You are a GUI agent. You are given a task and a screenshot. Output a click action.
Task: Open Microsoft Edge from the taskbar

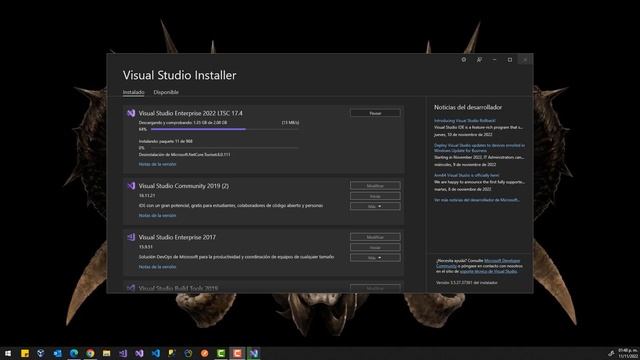click(74, 353)
